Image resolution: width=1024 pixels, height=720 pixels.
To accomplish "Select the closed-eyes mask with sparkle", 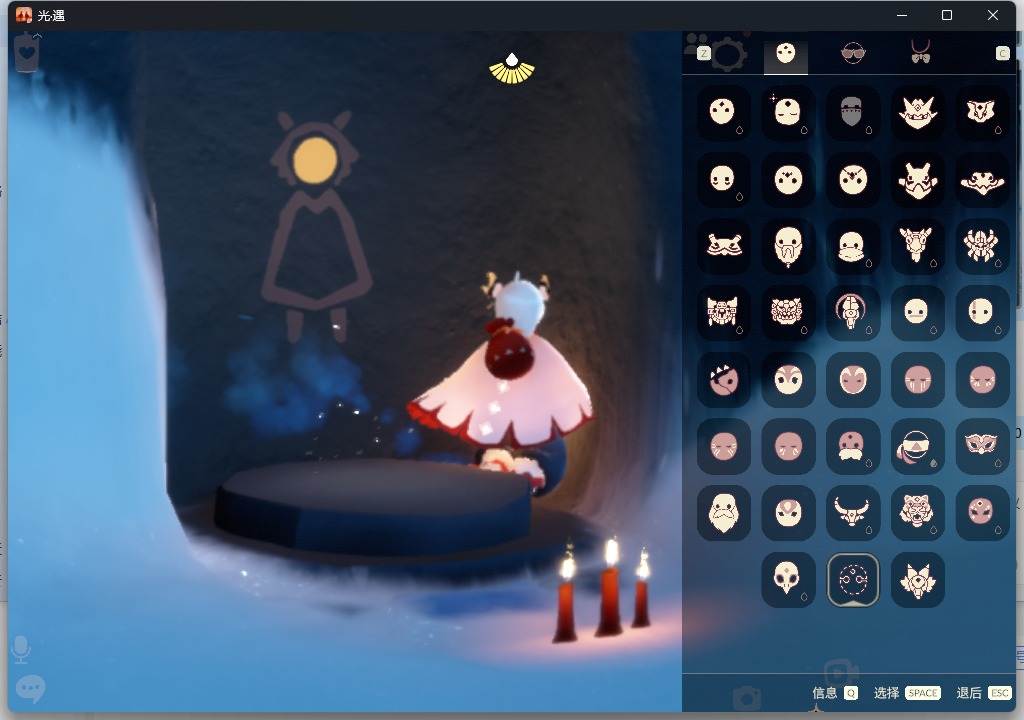I will (788, 112).
